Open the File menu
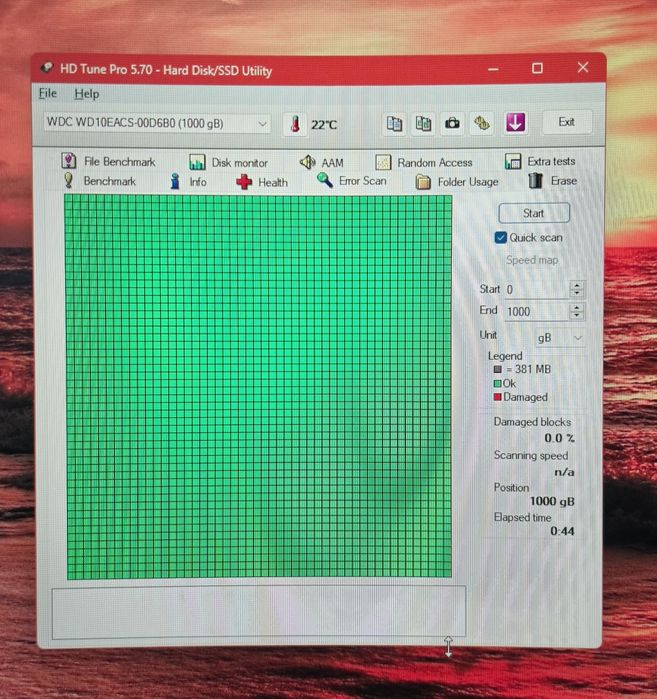 click(48, 93)
